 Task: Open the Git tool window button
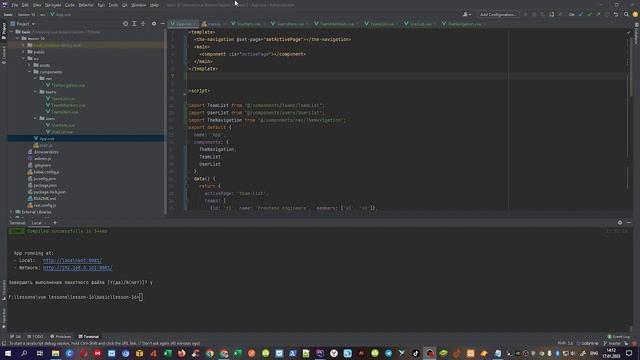[x=16, y=337]
